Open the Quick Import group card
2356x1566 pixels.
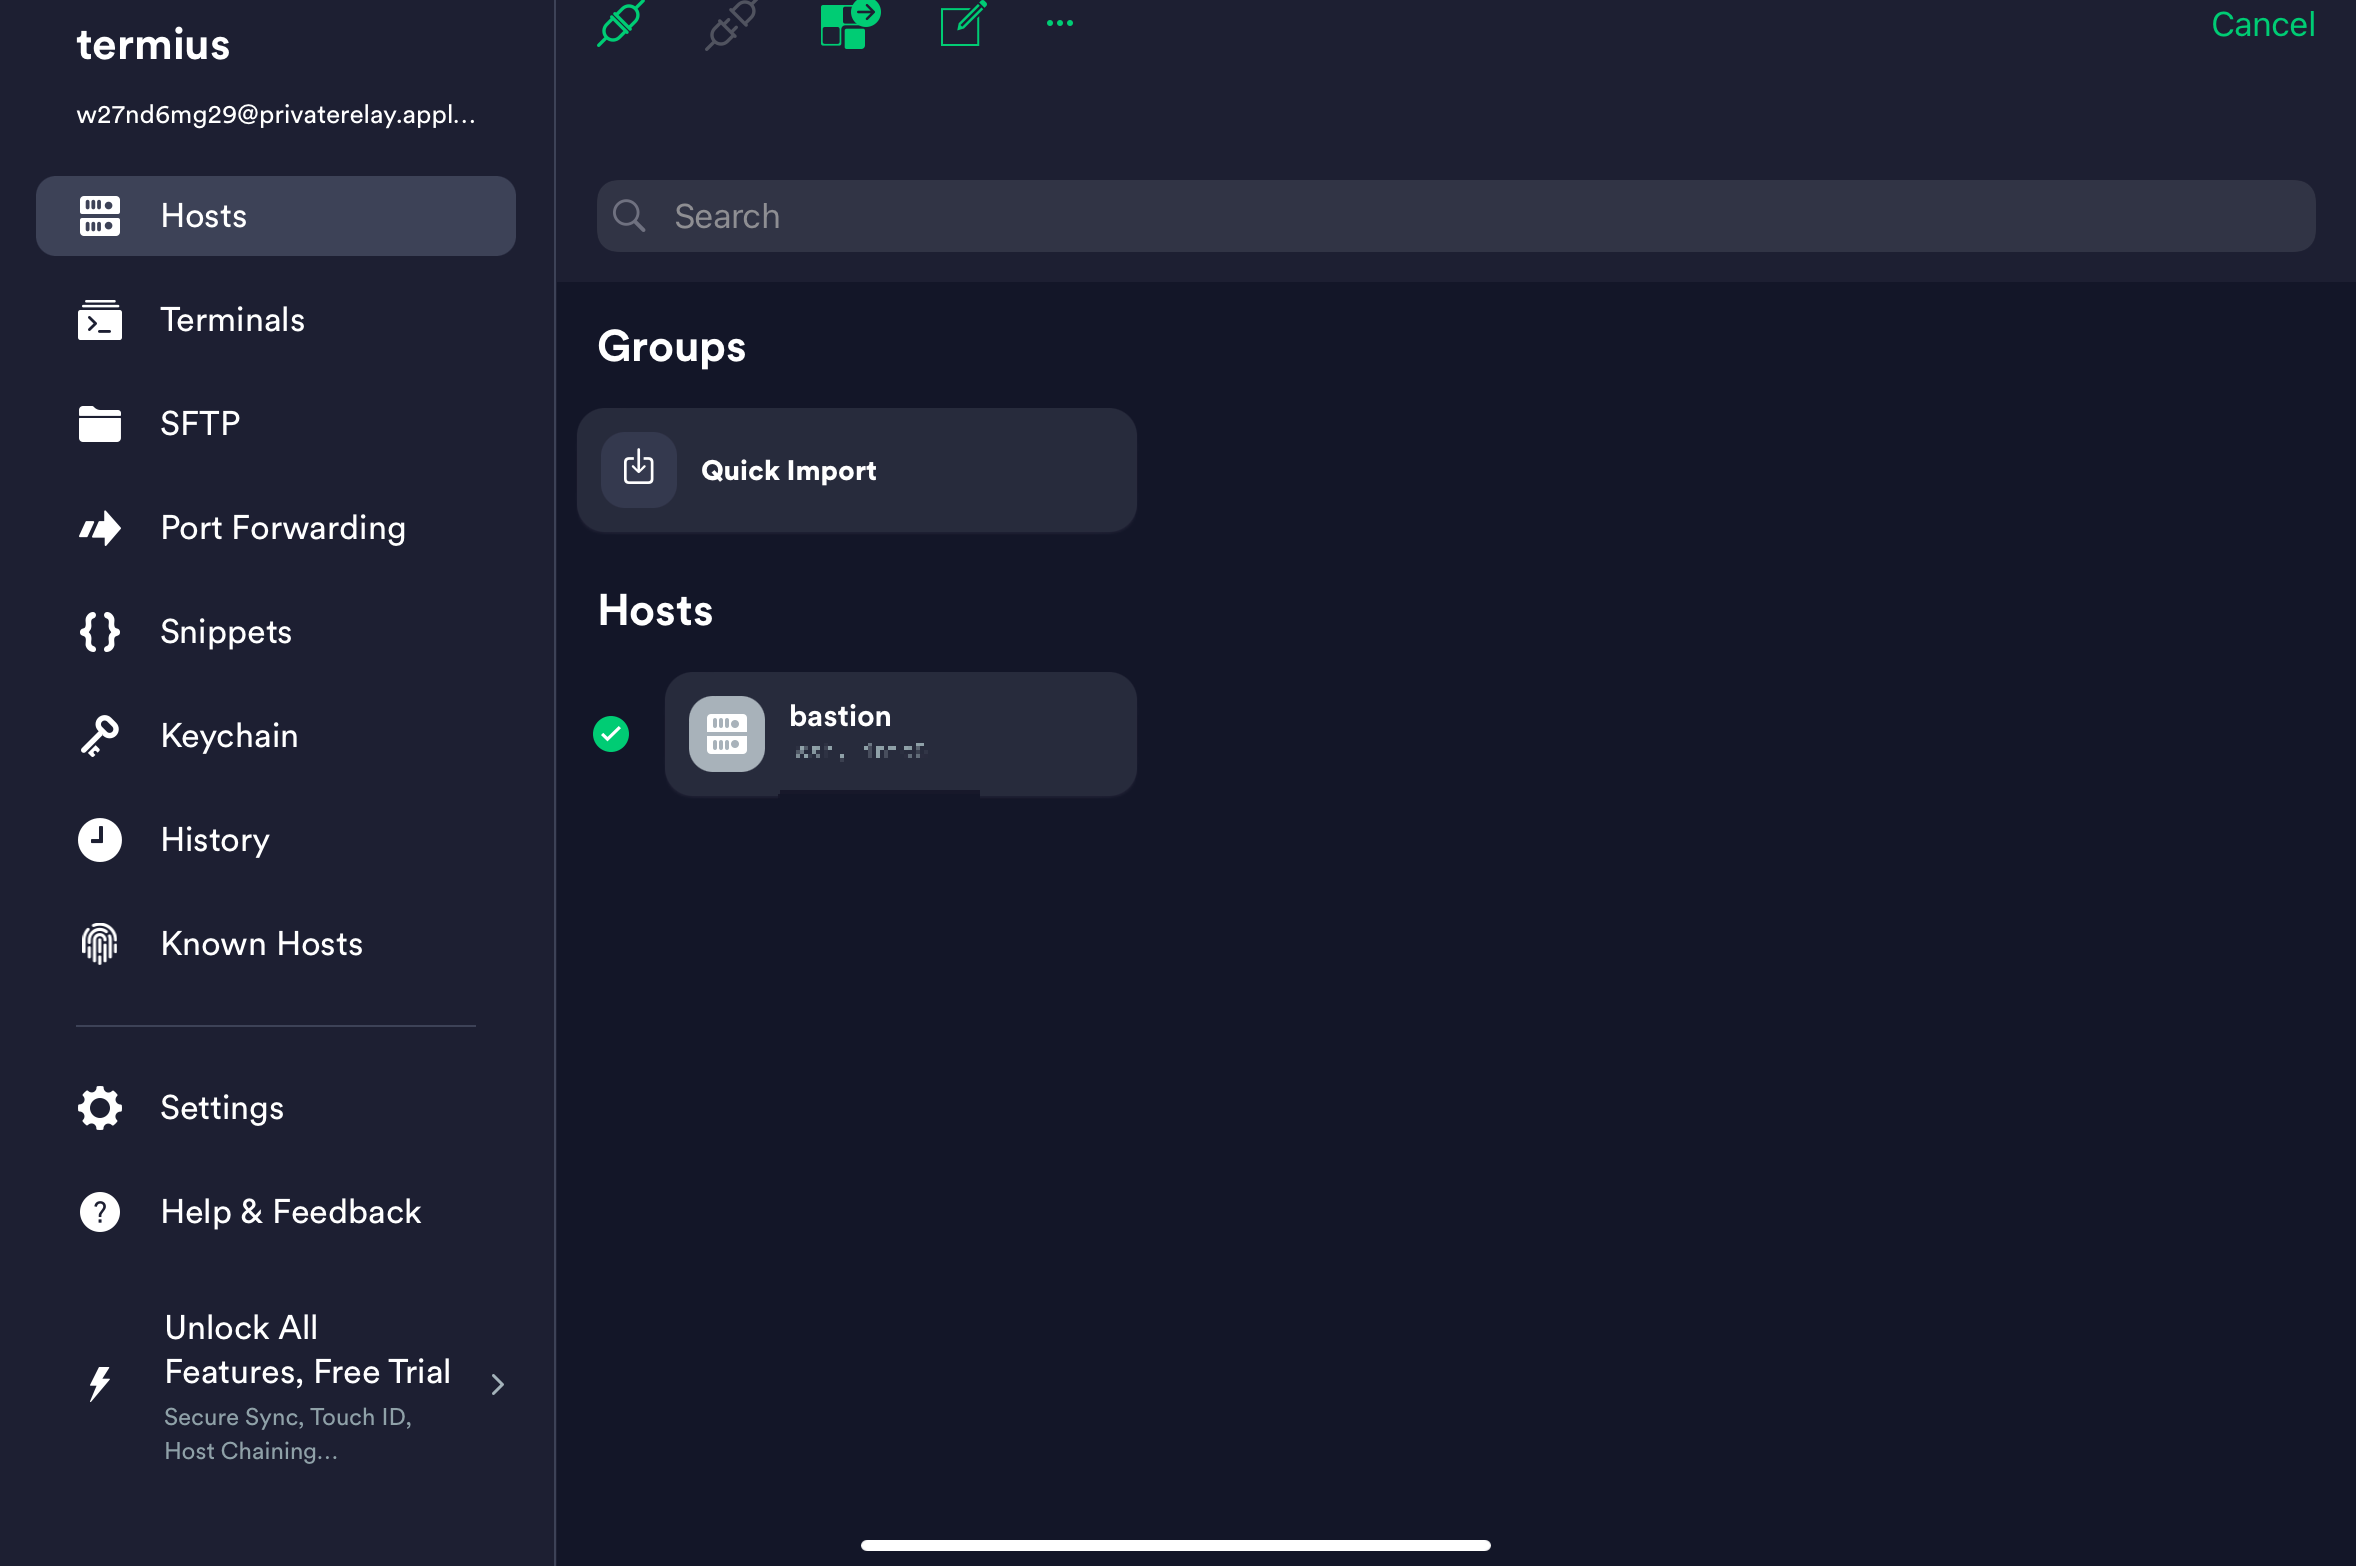[857, 470]
